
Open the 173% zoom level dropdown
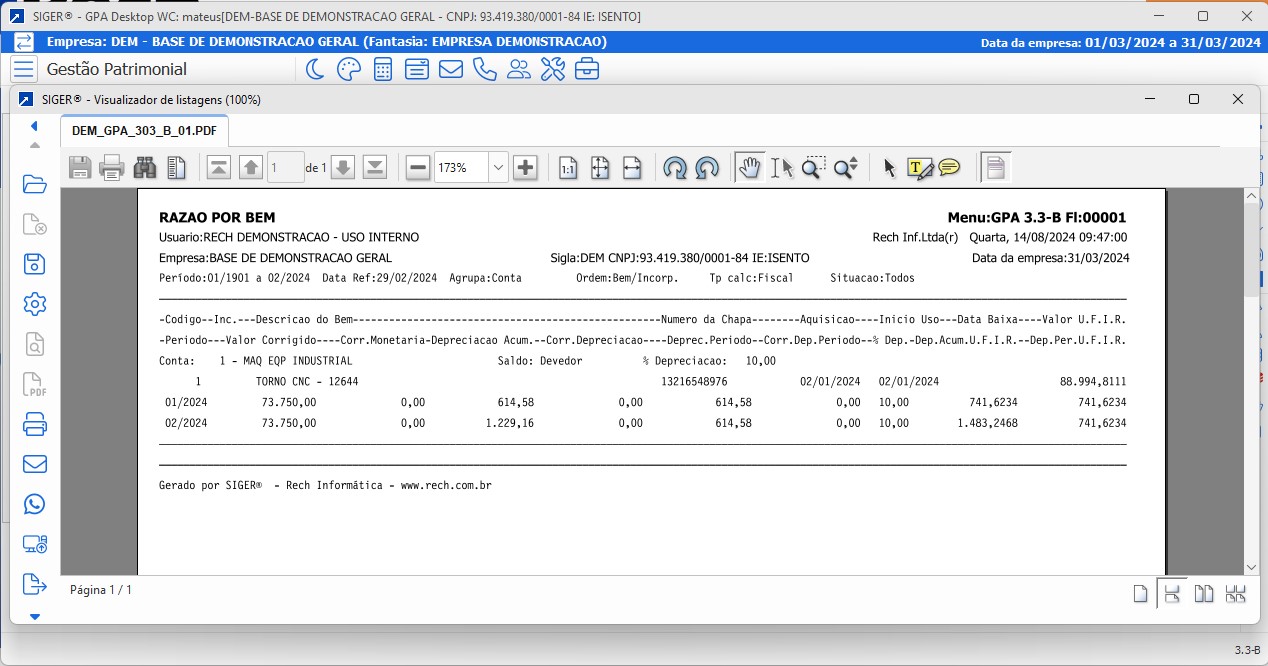498,168
